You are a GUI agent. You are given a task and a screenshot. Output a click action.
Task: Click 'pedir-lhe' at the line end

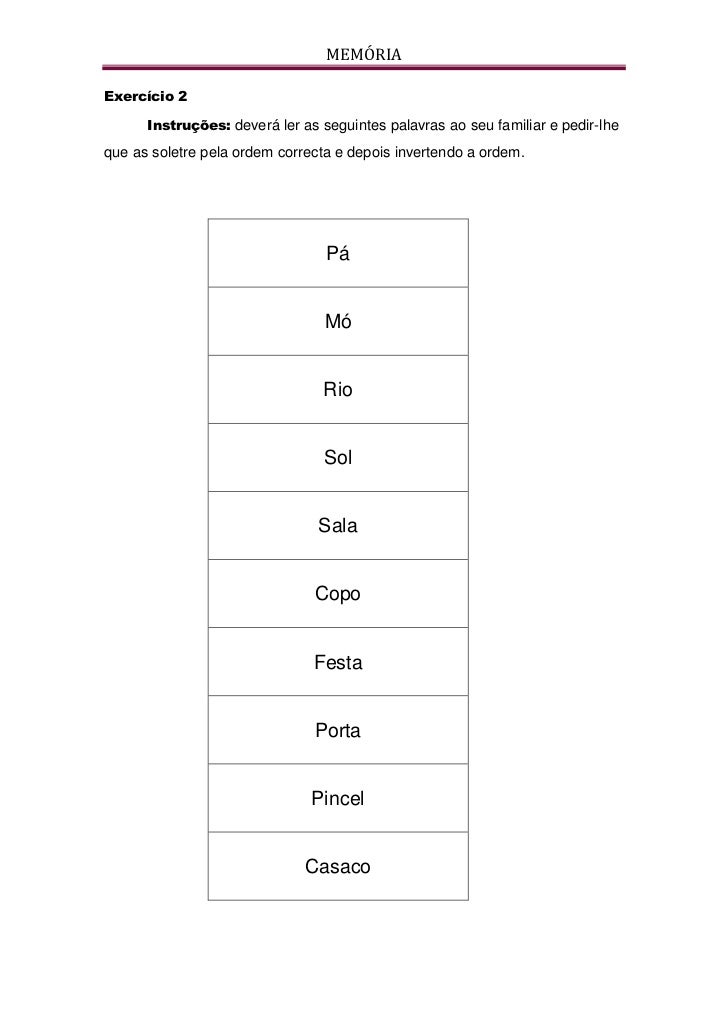pyautogui.click(x=590, y=125)
